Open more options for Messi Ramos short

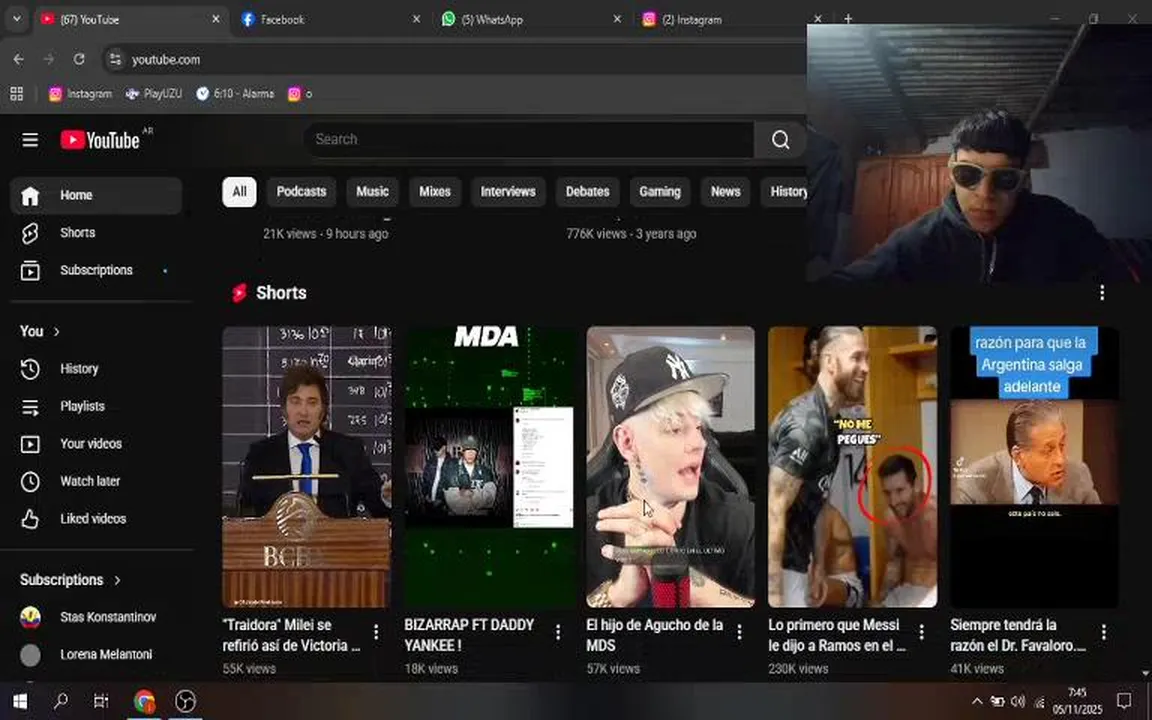(x=921, y=632)
